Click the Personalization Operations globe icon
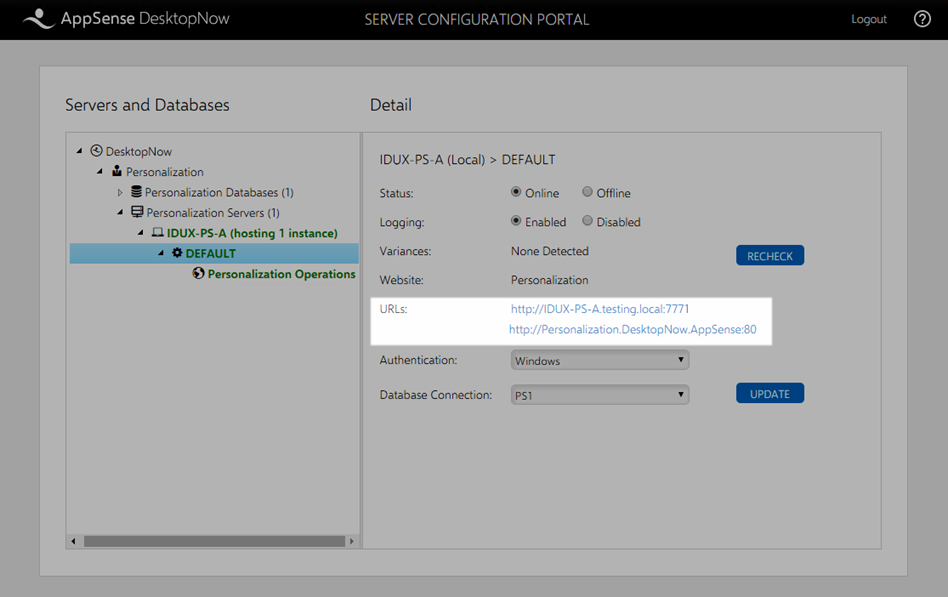The width and height of the screenshot is (948, 597). tap(198, 274)
